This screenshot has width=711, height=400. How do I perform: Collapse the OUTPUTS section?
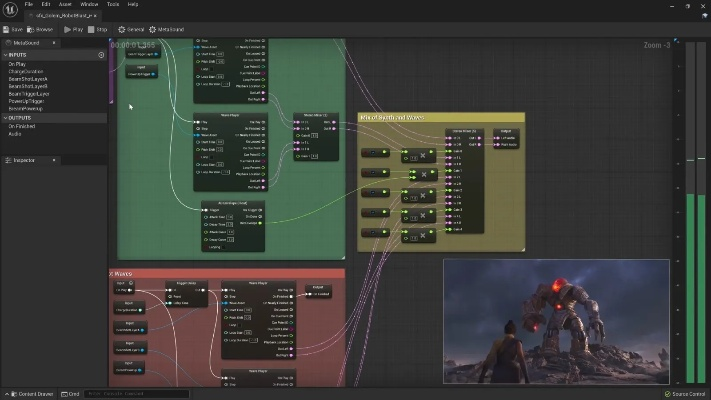click(x=5, y=118)
